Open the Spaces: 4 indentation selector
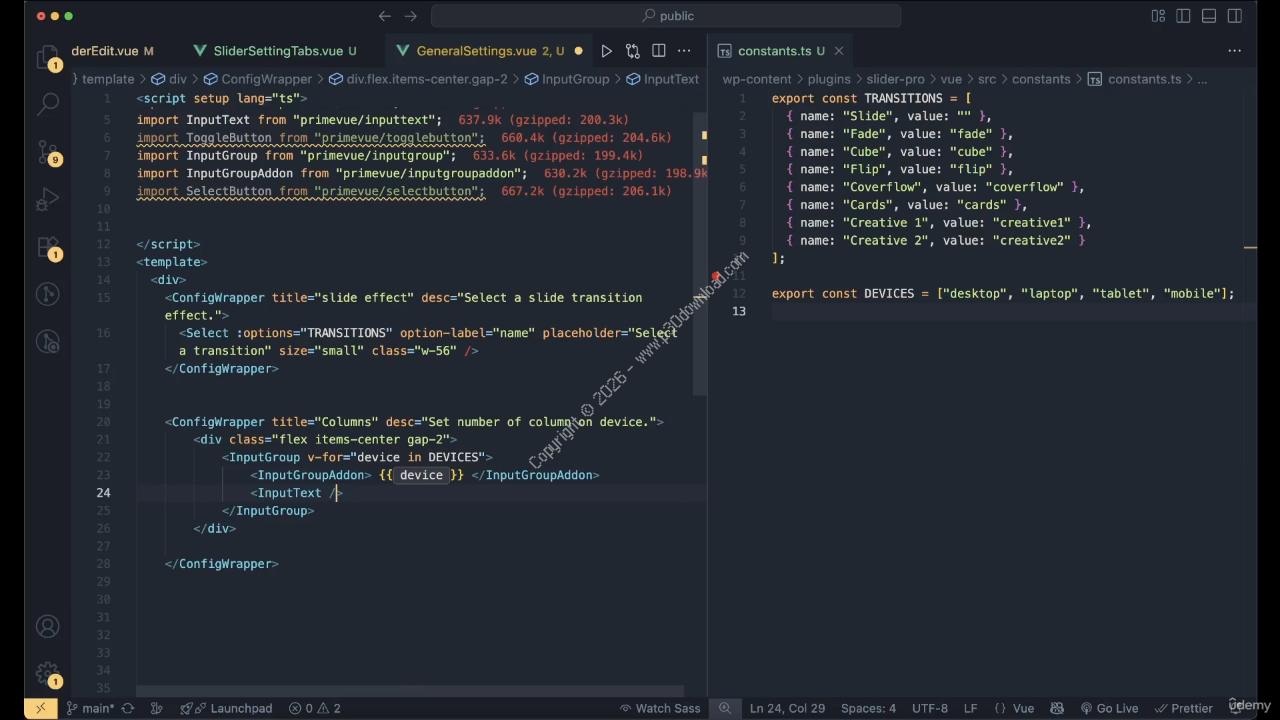The width and height of the screenshot is (1280, 720). point(868,708)
